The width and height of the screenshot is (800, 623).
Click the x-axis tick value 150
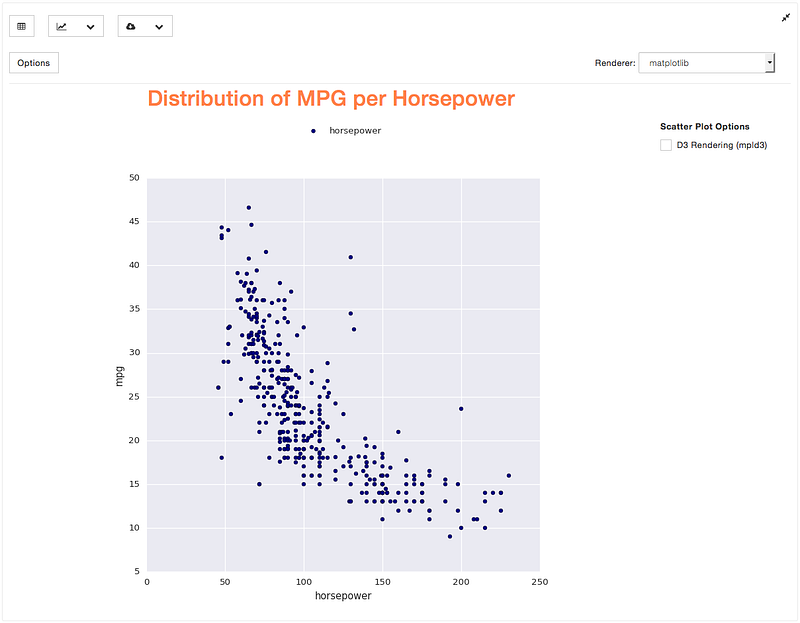[x=383, y=582]
